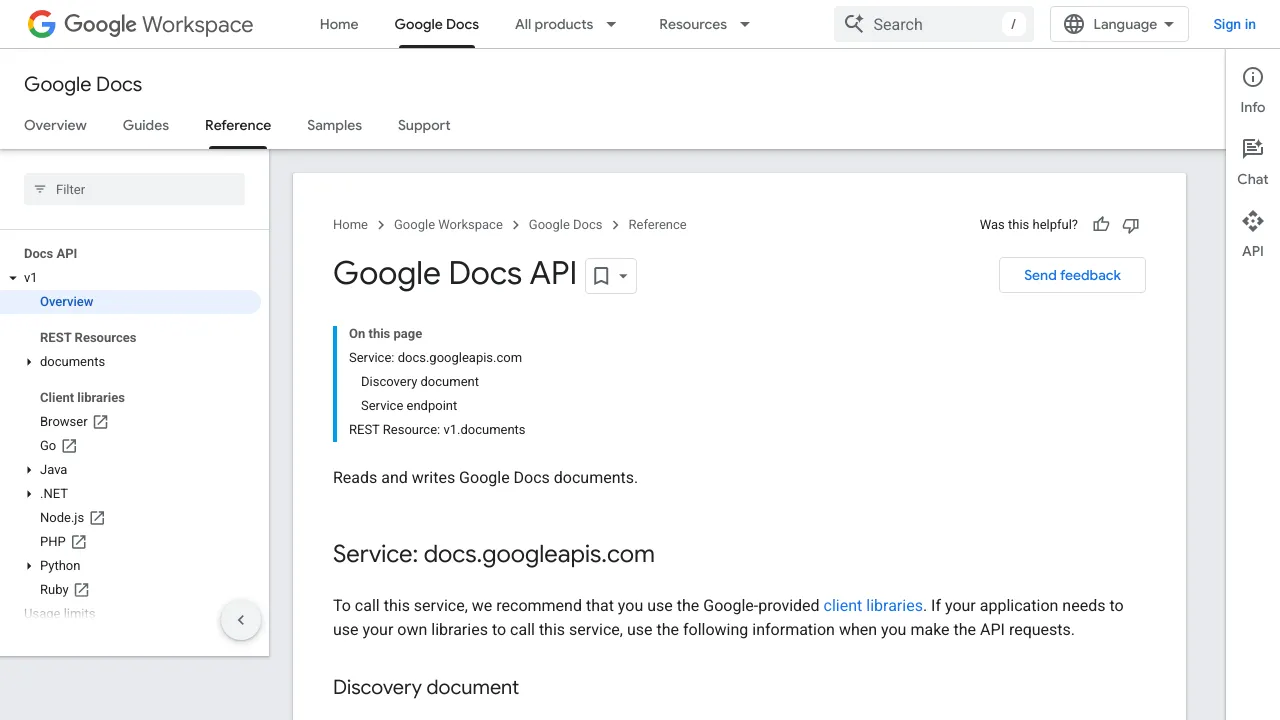This screenshot has width=1280, height=720.
Task: Click thumbs up helpful icon
Action: (x=1101, y=225)
